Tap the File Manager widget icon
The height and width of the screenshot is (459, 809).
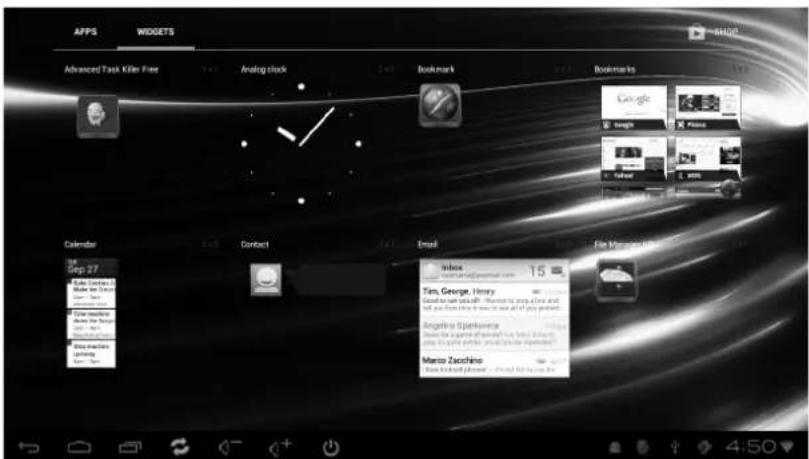click(616, 281)
